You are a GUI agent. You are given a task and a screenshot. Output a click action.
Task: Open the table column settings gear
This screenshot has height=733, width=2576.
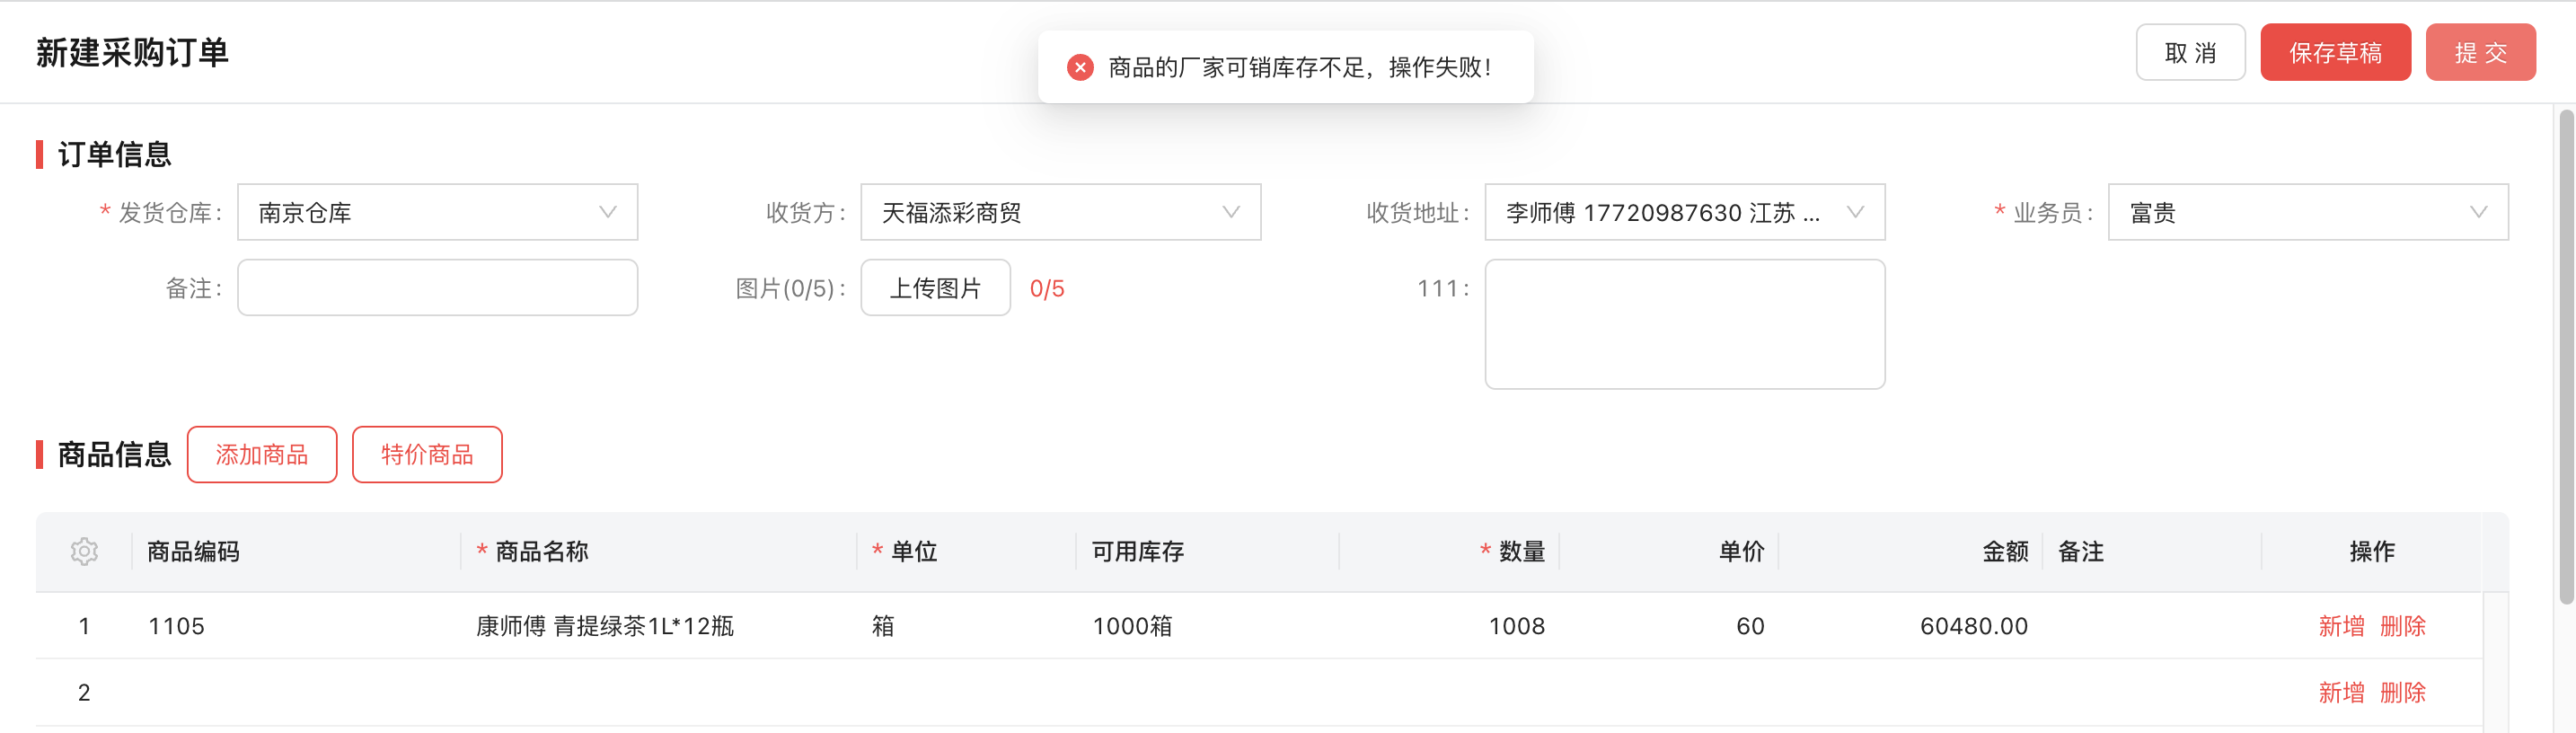pos(84,551)
